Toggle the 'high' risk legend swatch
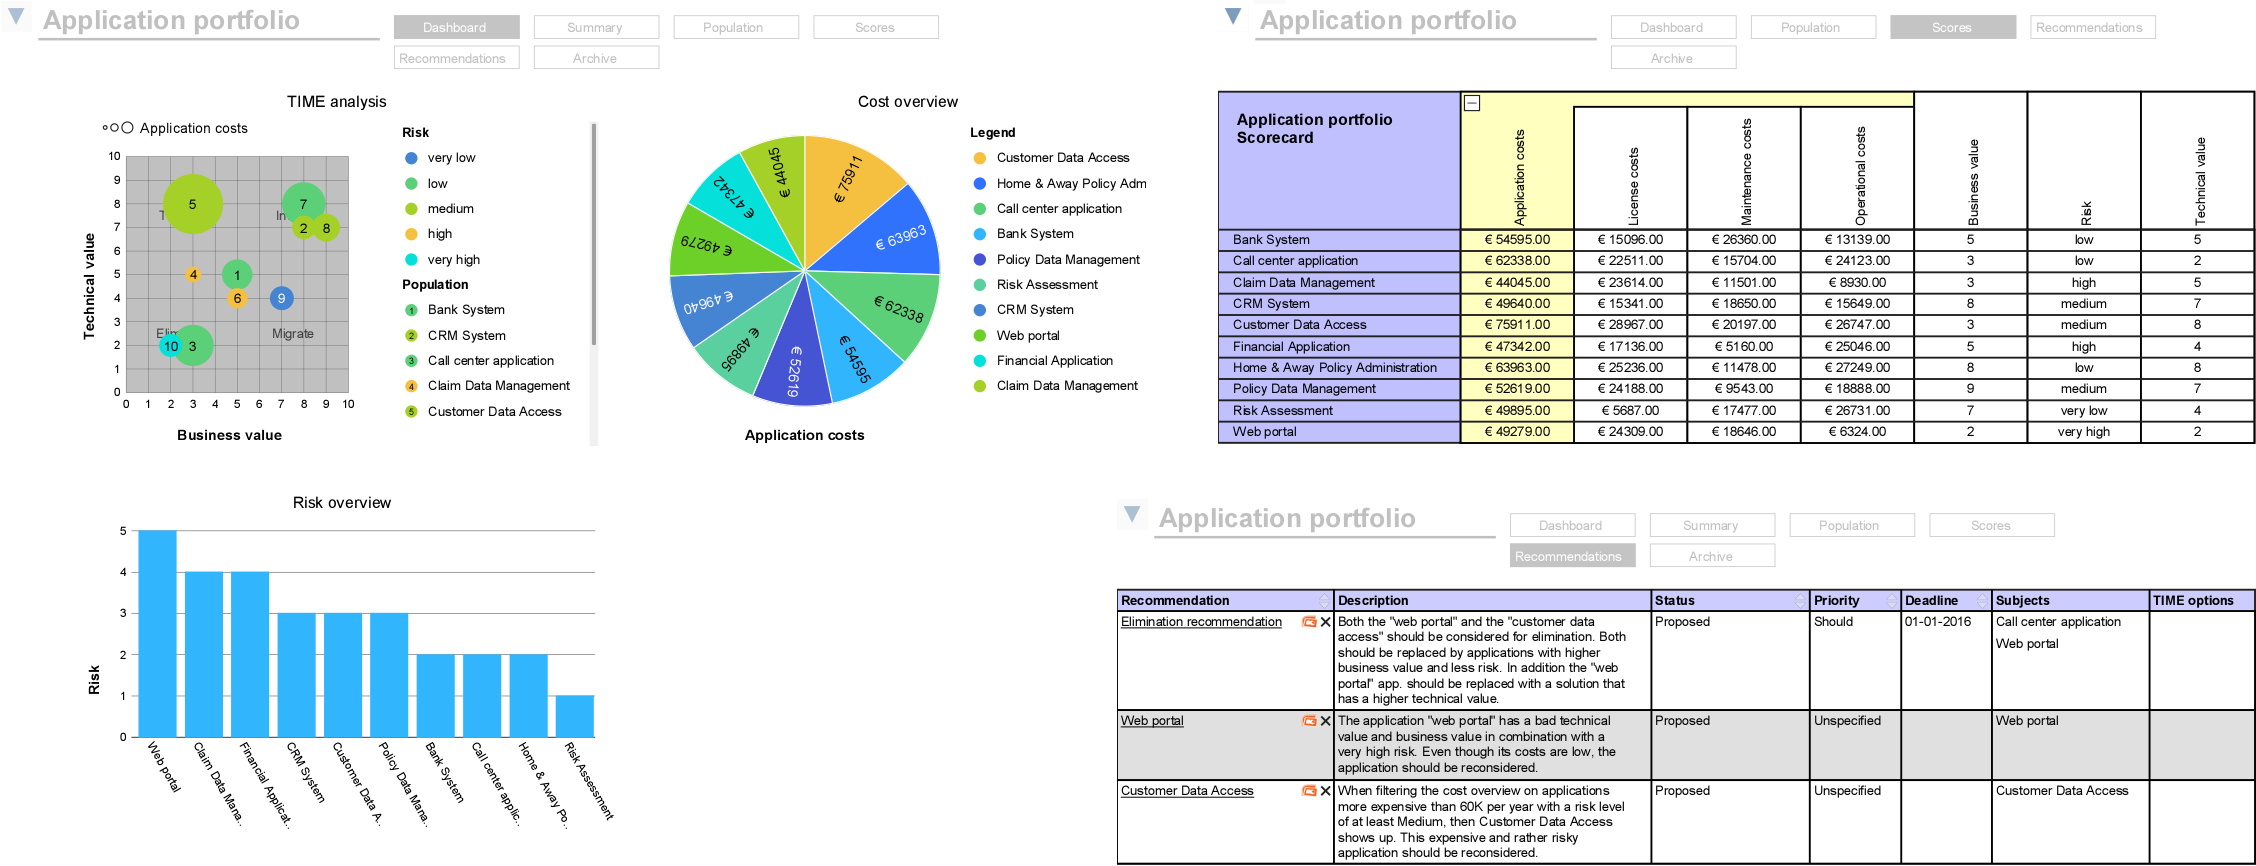 (411, 234)
